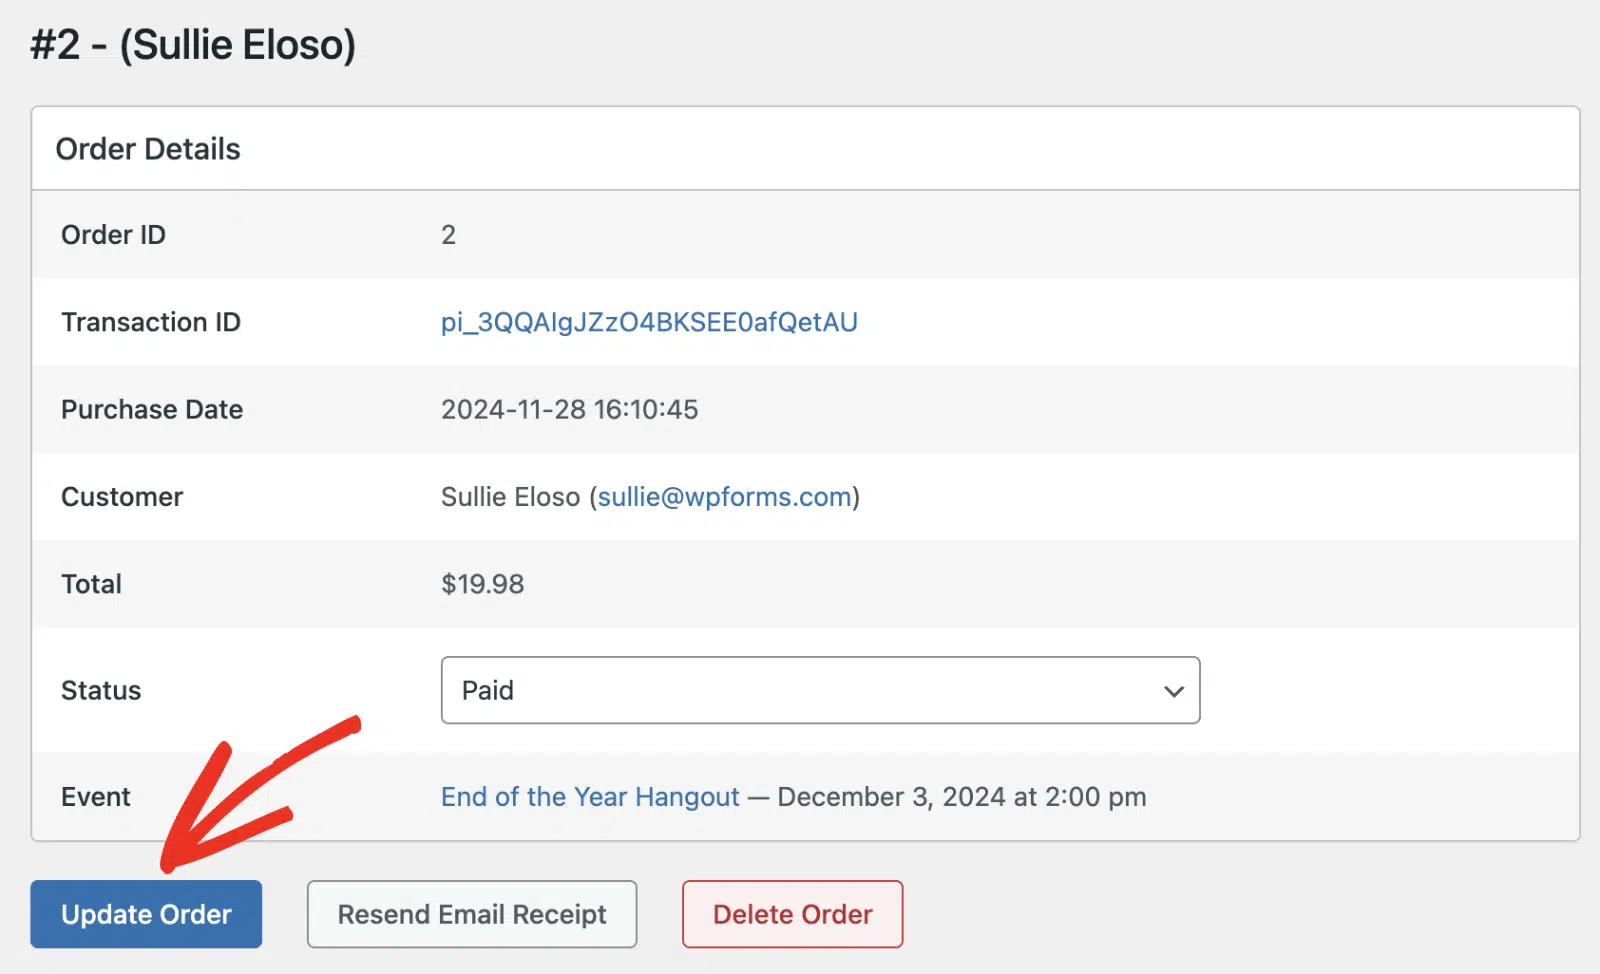
Task: Click the sullie@wpforms.com email link
Action: tap(725, 497)
